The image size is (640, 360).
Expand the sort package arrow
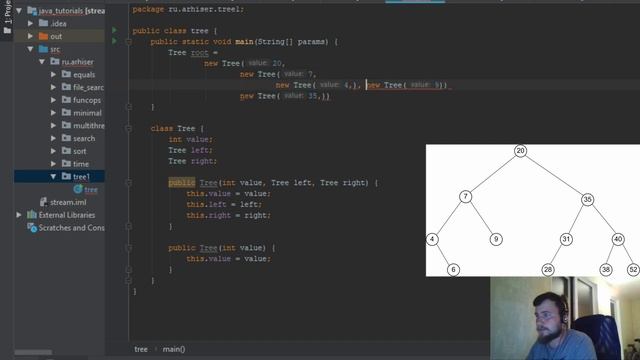pyautogui.click(x=53, y=151)
